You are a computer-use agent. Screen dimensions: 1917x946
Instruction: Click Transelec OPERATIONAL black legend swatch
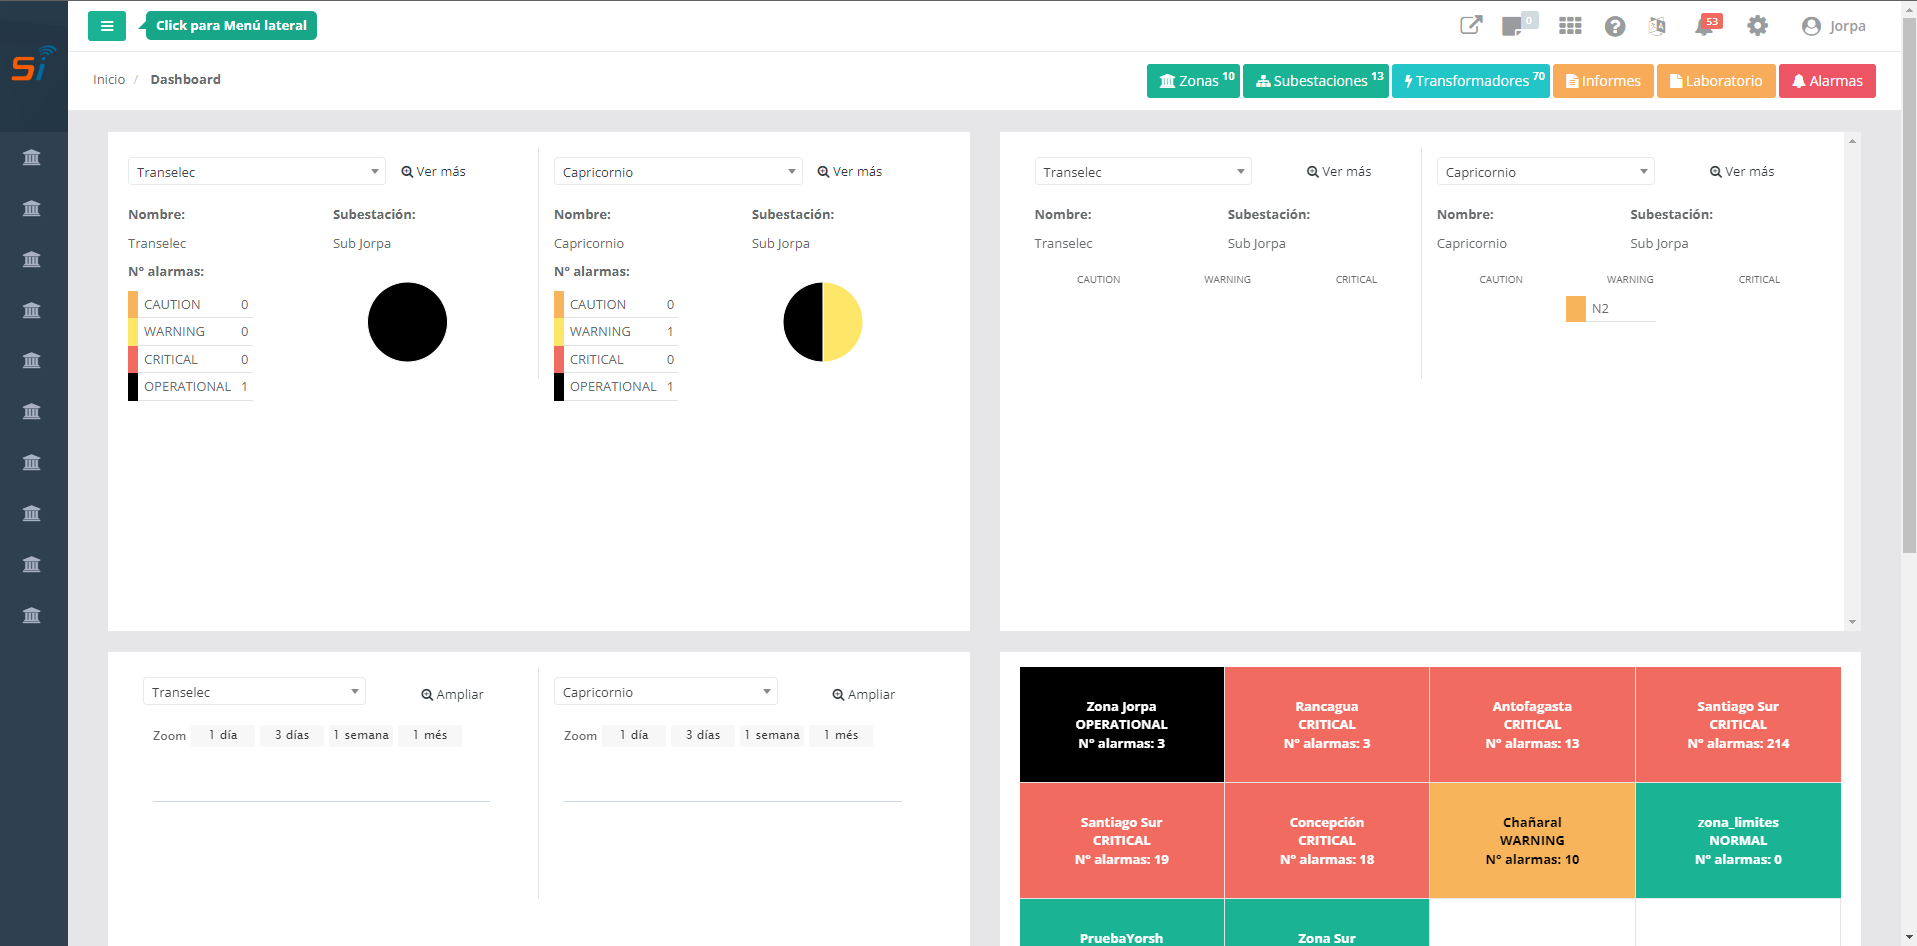(133, 387)
